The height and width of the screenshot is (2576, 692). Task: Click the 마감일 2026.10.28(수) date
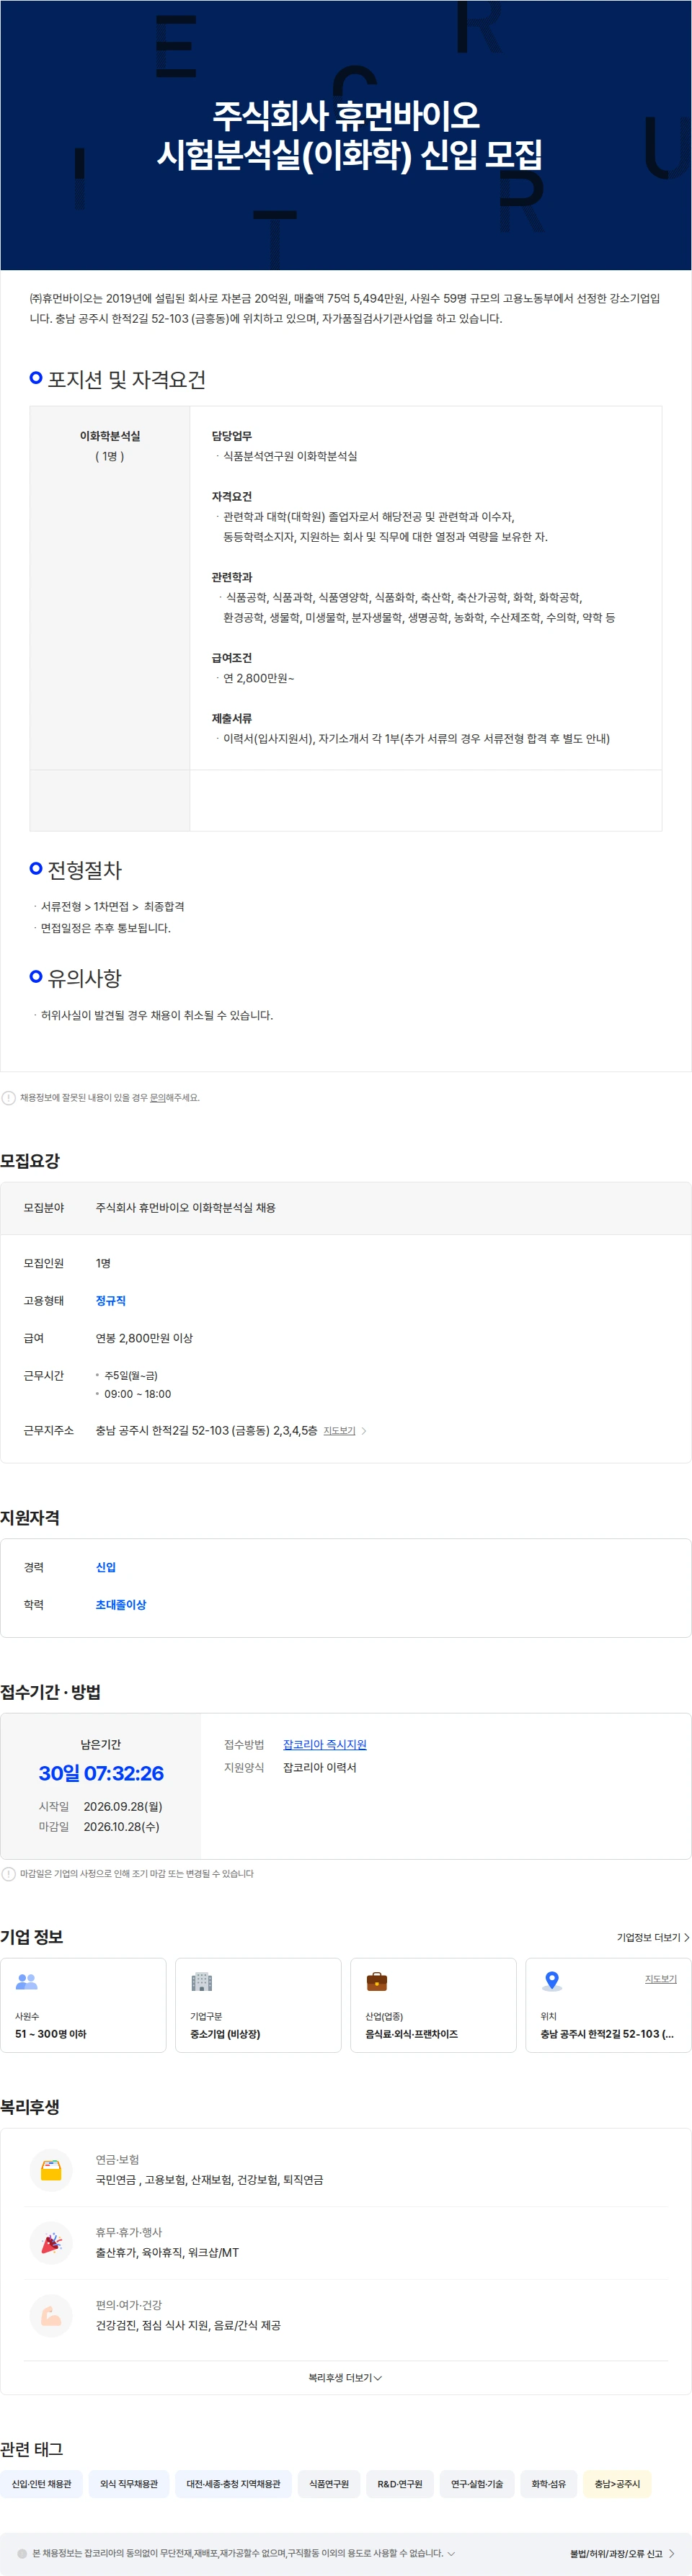[121, 1827]
